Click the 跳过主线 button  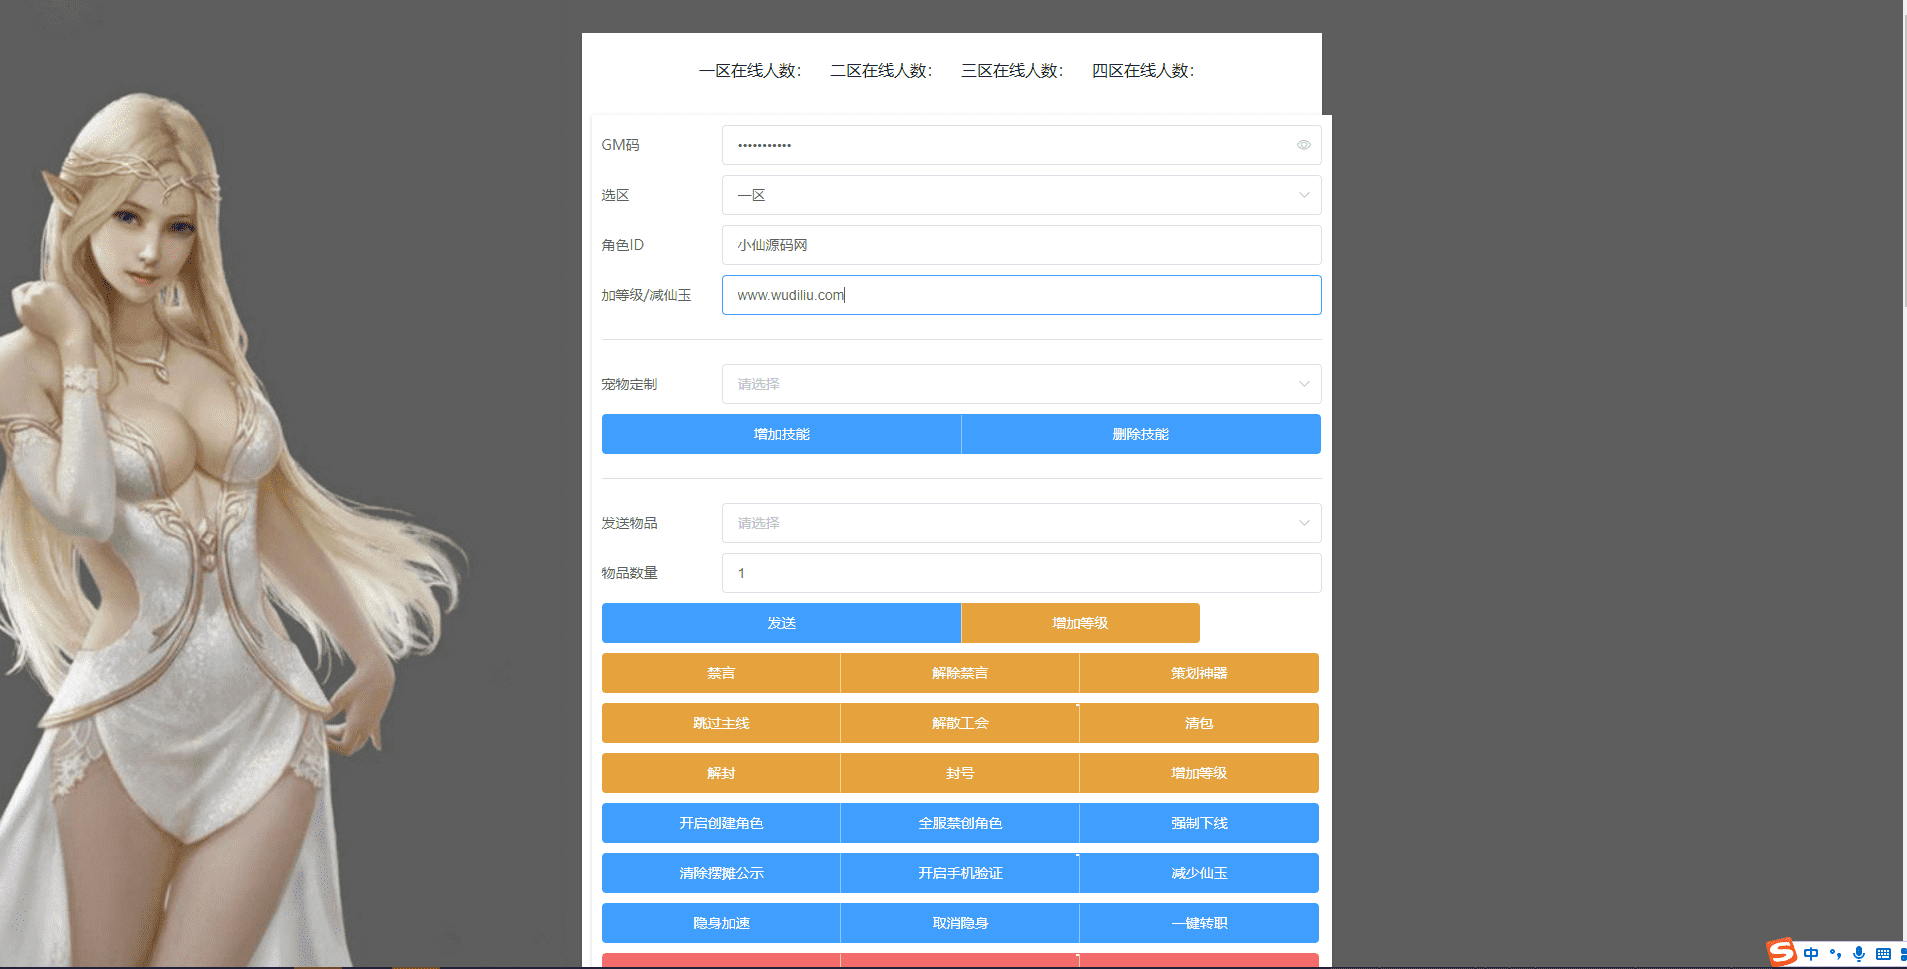click(721, 723)
